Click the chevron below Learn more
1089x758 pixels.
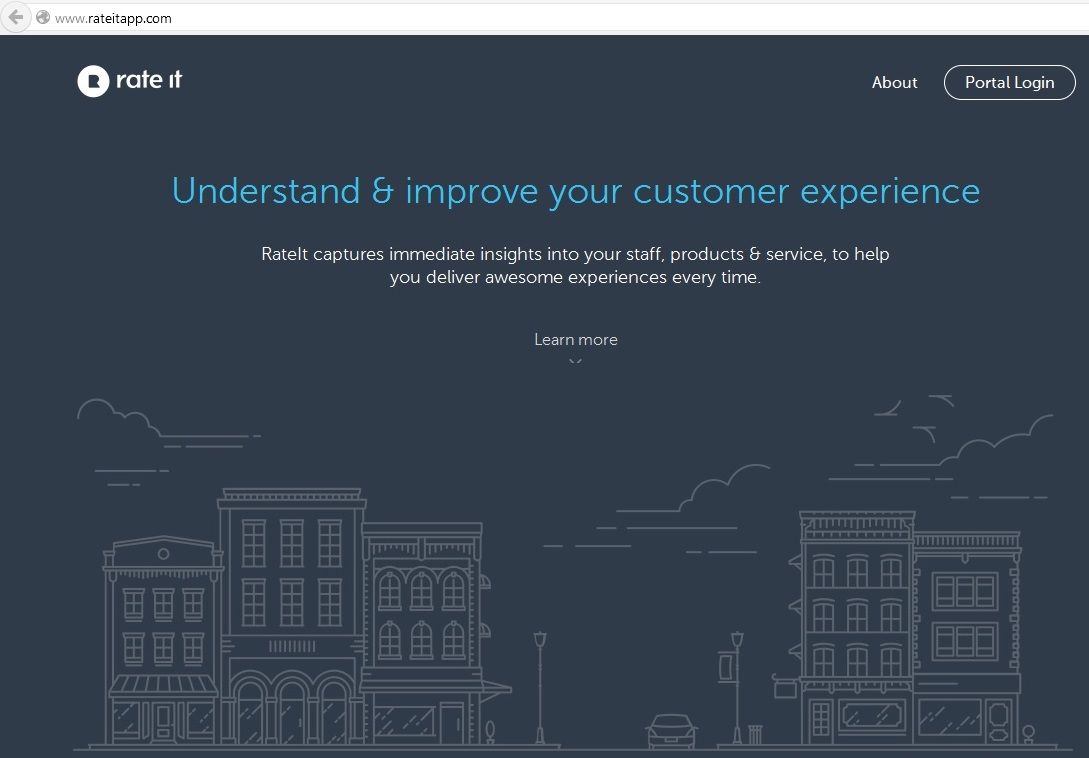pyautogui.click(x=576, y=360)
